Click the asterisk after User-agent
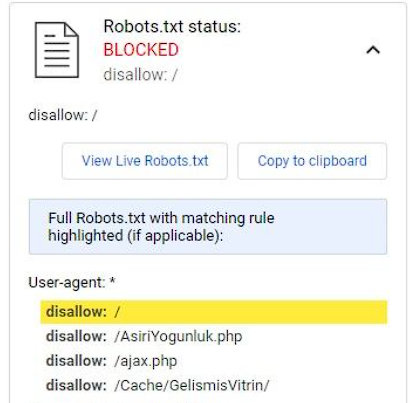This screenshot has width=414, height=403. (x=112, y=281)
